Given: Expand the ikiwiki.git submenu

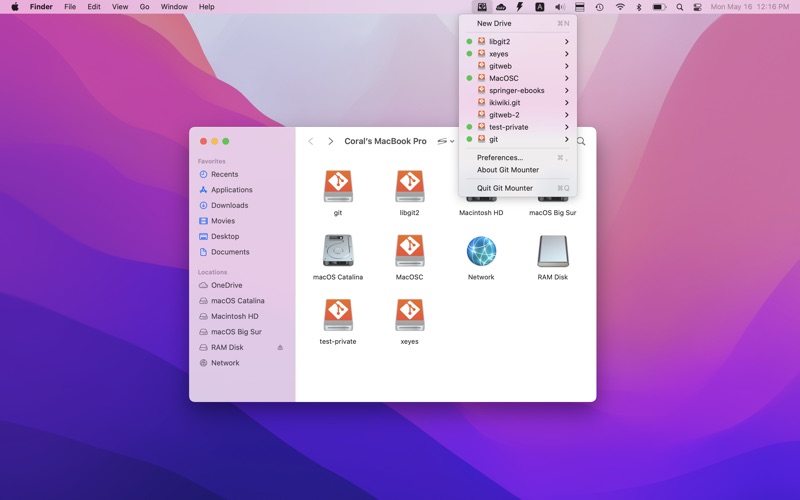Looking at the screenshot, I should click(566, 103).
